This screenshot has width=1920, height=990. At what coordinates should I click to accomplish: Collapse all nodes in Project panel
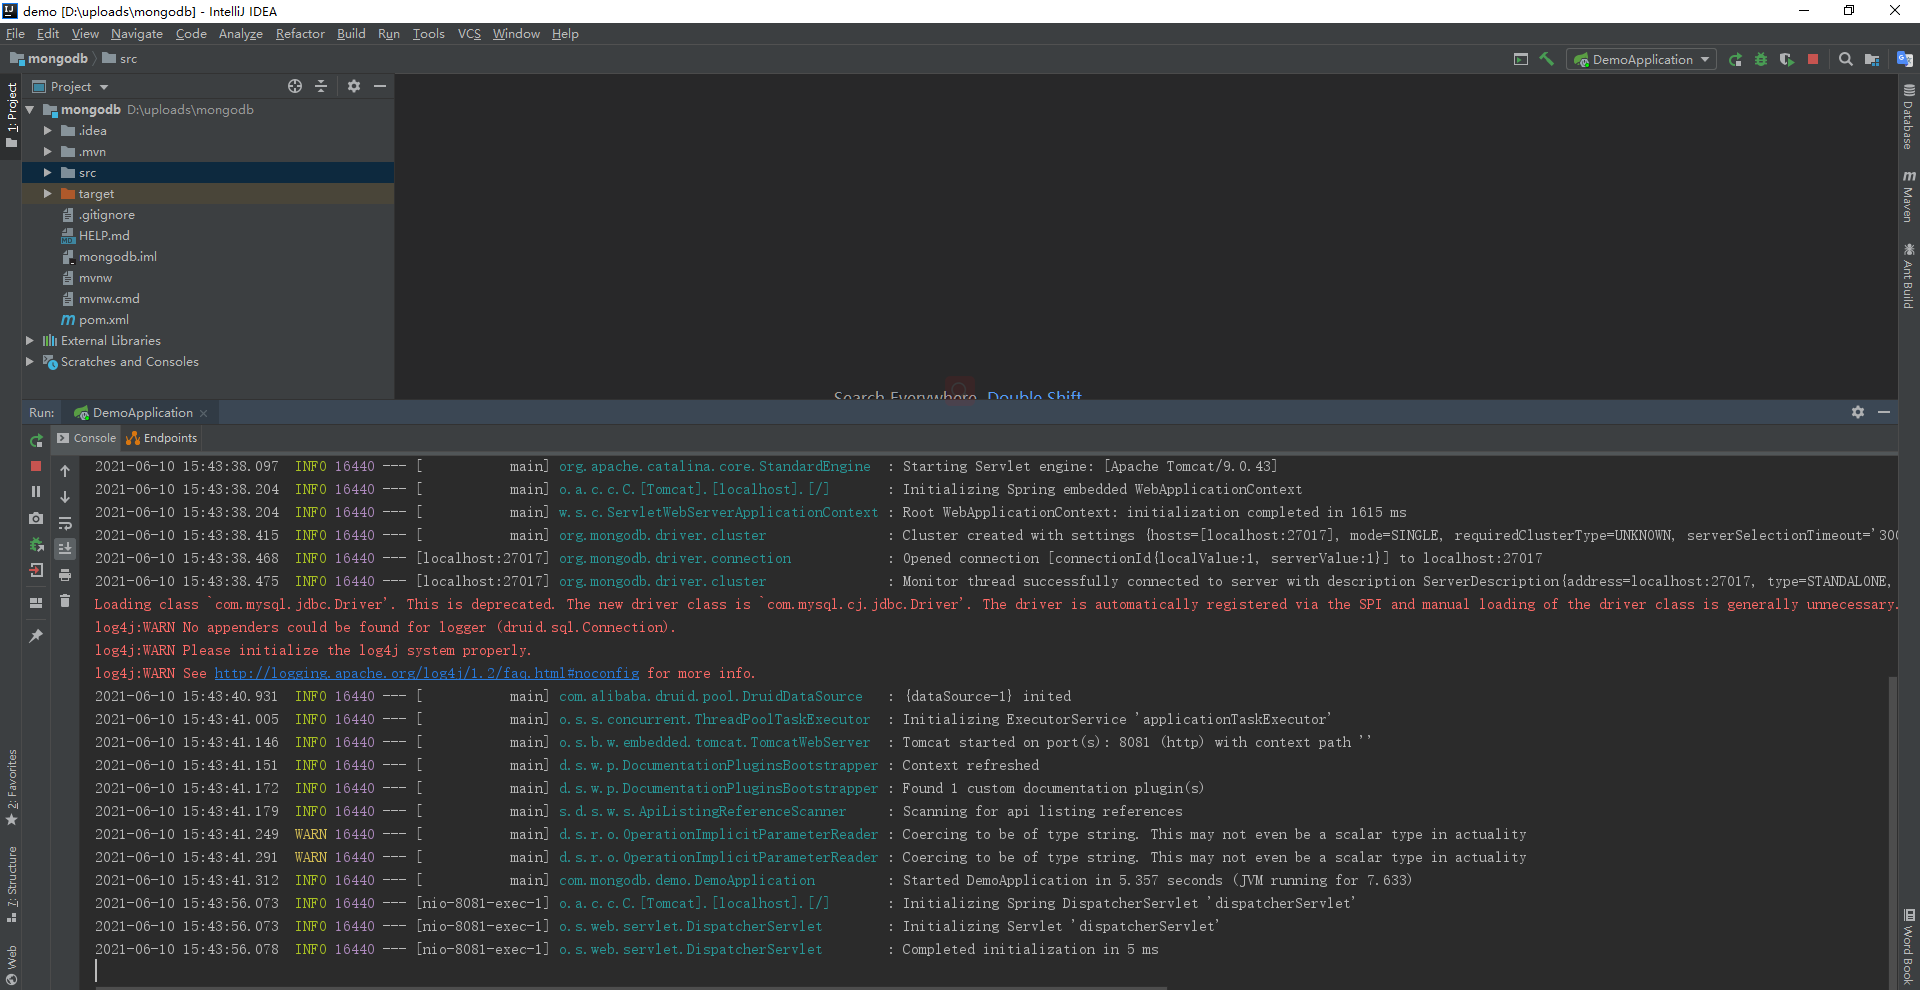point(321,86)
